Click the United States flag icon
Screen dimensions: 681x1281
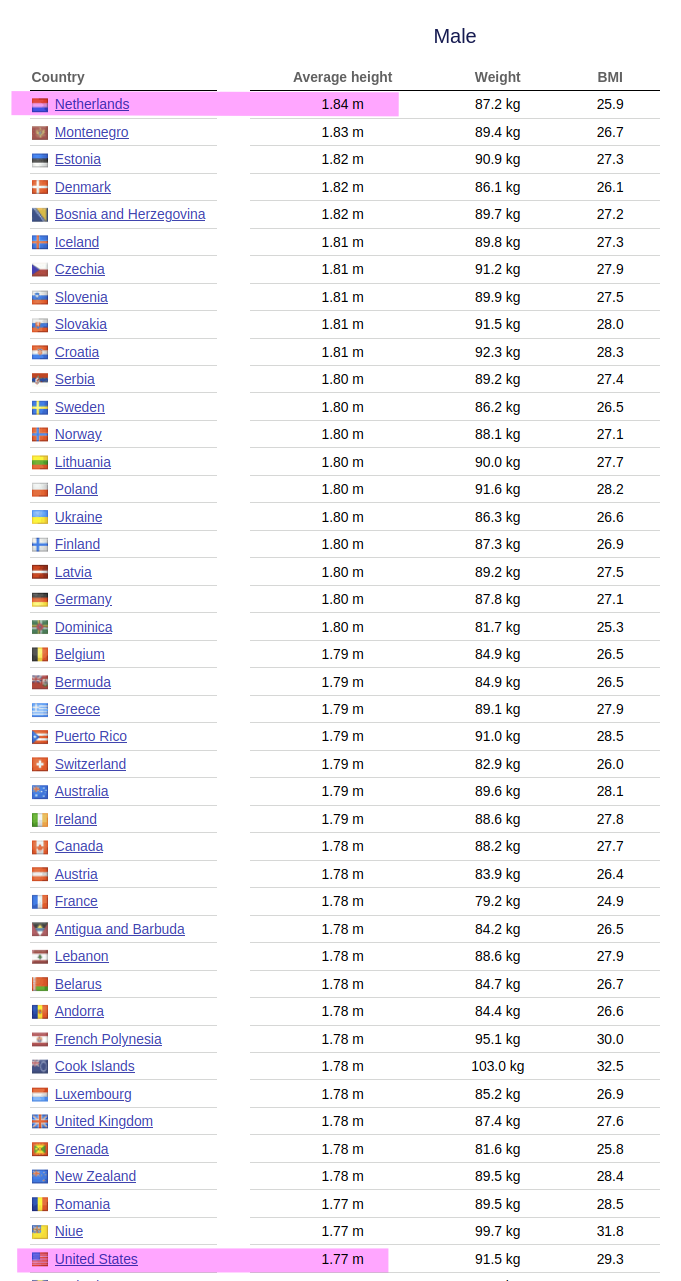pos(40,1260)
